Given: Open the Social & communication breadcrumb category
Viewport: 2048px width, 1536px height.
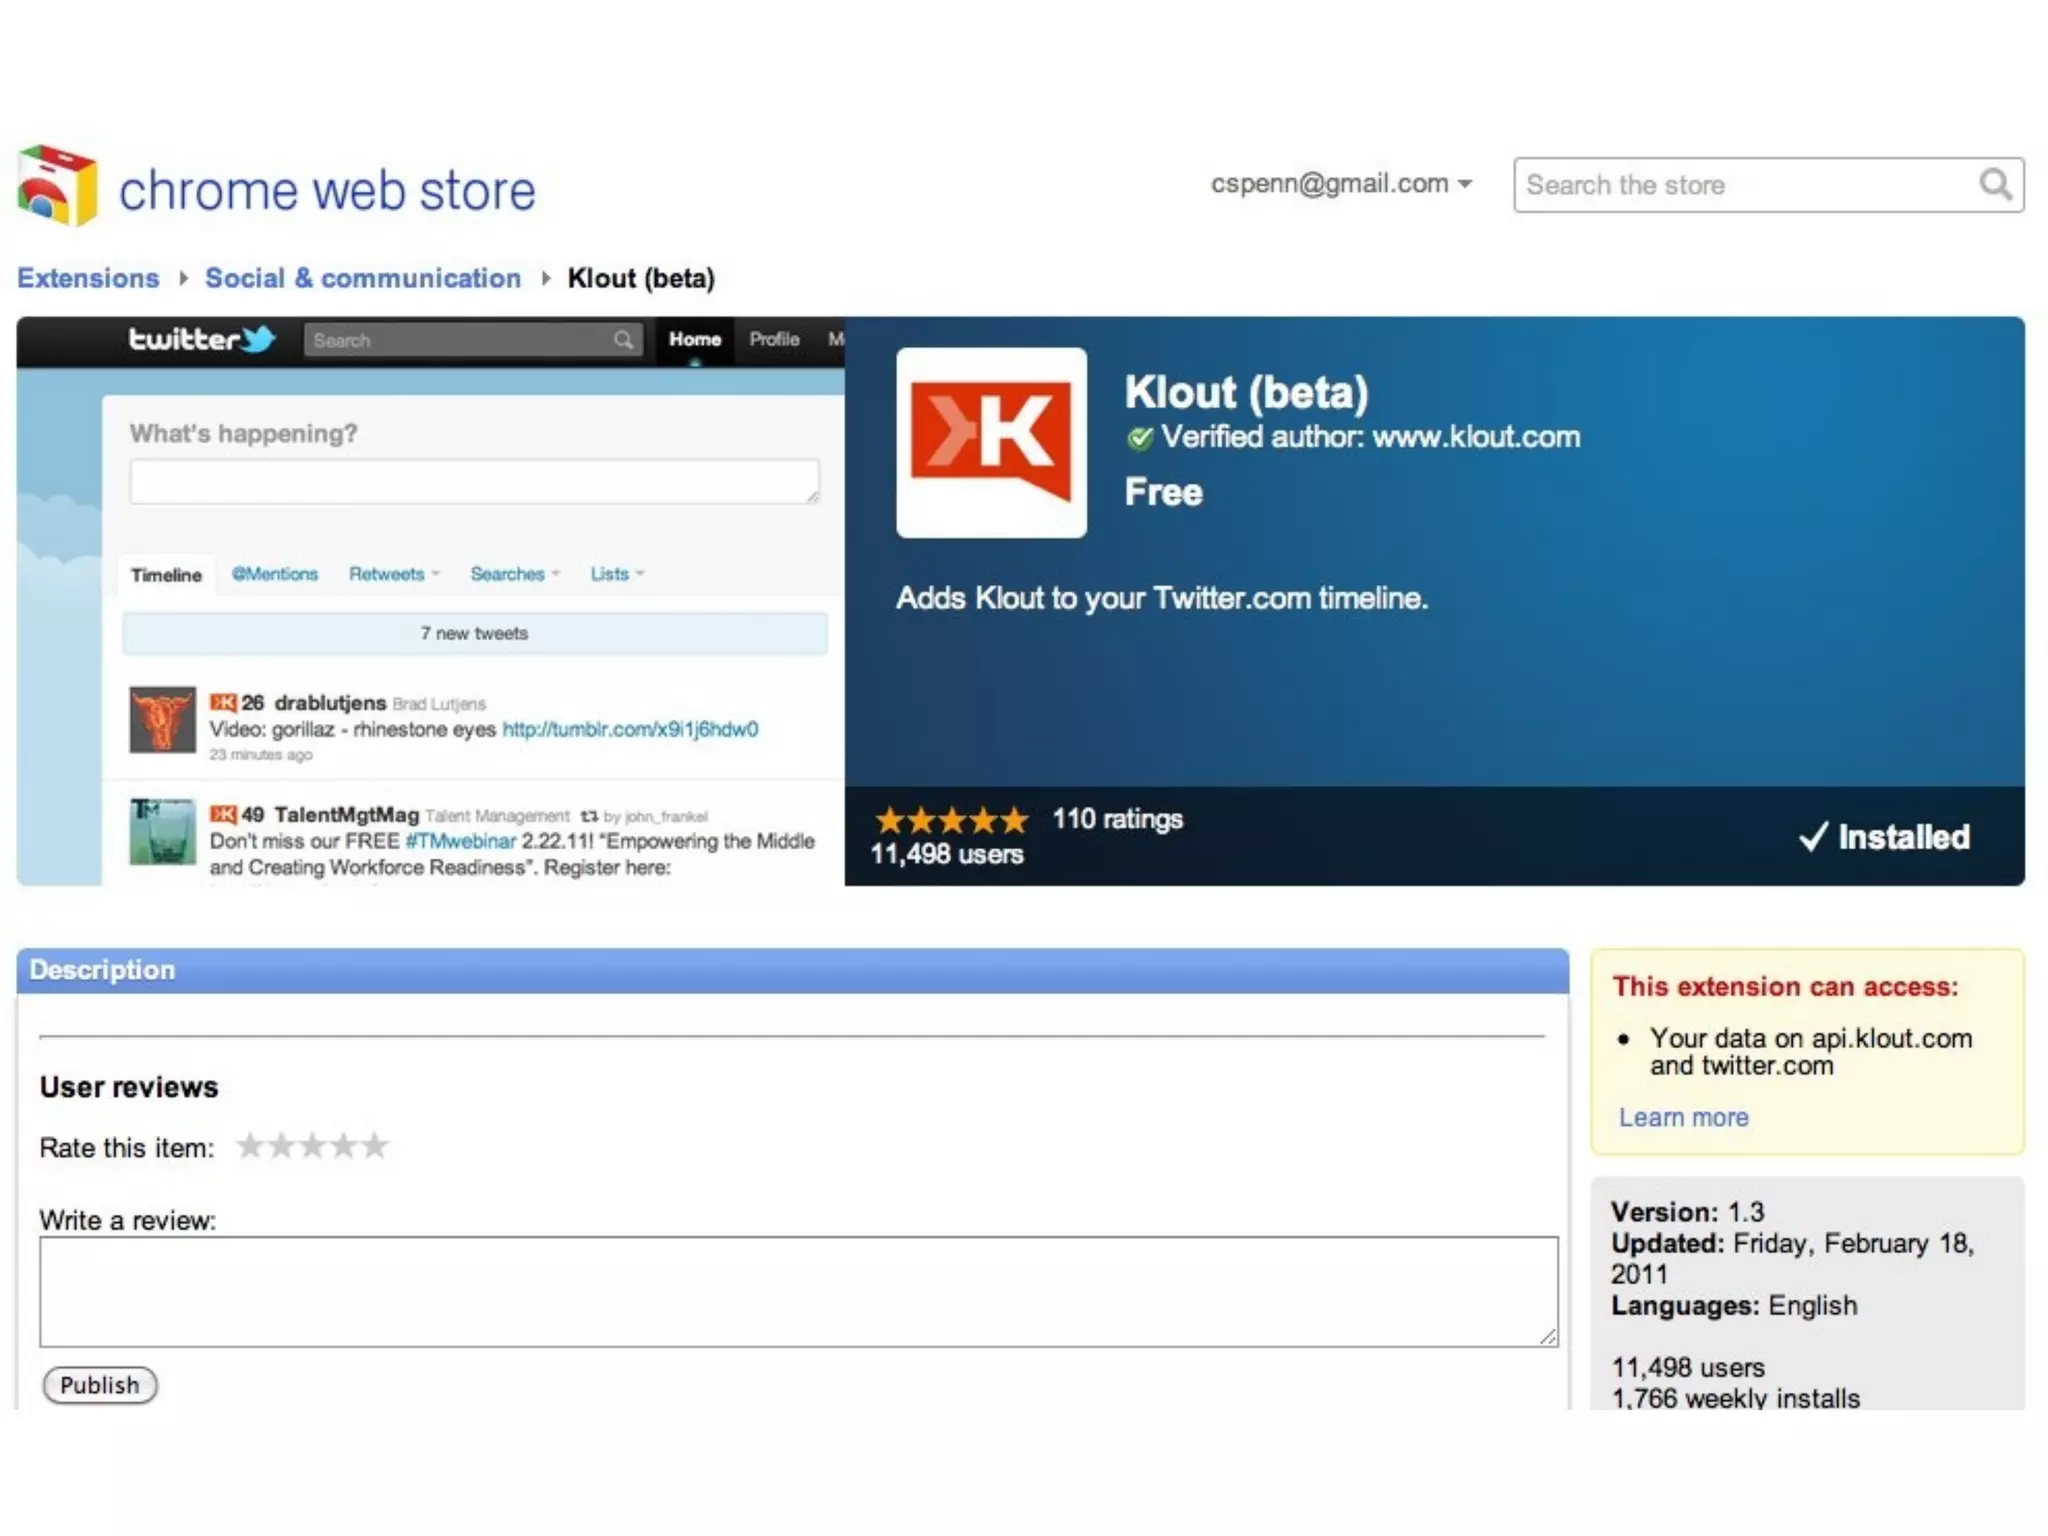Looking at the screenshot, I should pyautogui.click(x=363, y=278).
